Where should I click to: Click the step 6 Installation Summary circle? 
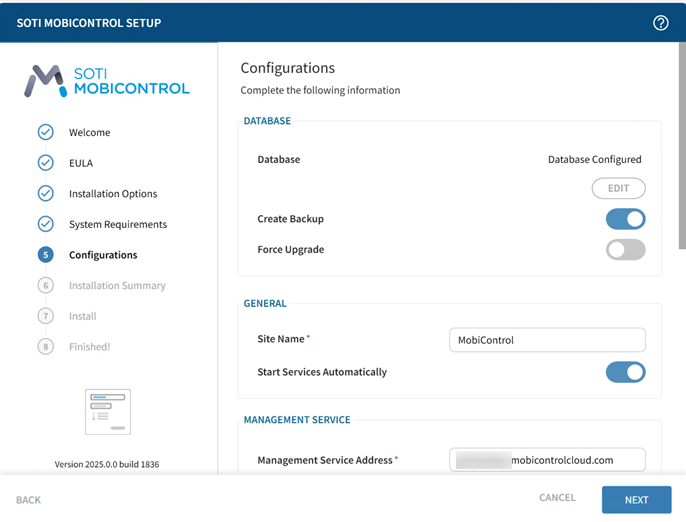(x=45, y=286)
